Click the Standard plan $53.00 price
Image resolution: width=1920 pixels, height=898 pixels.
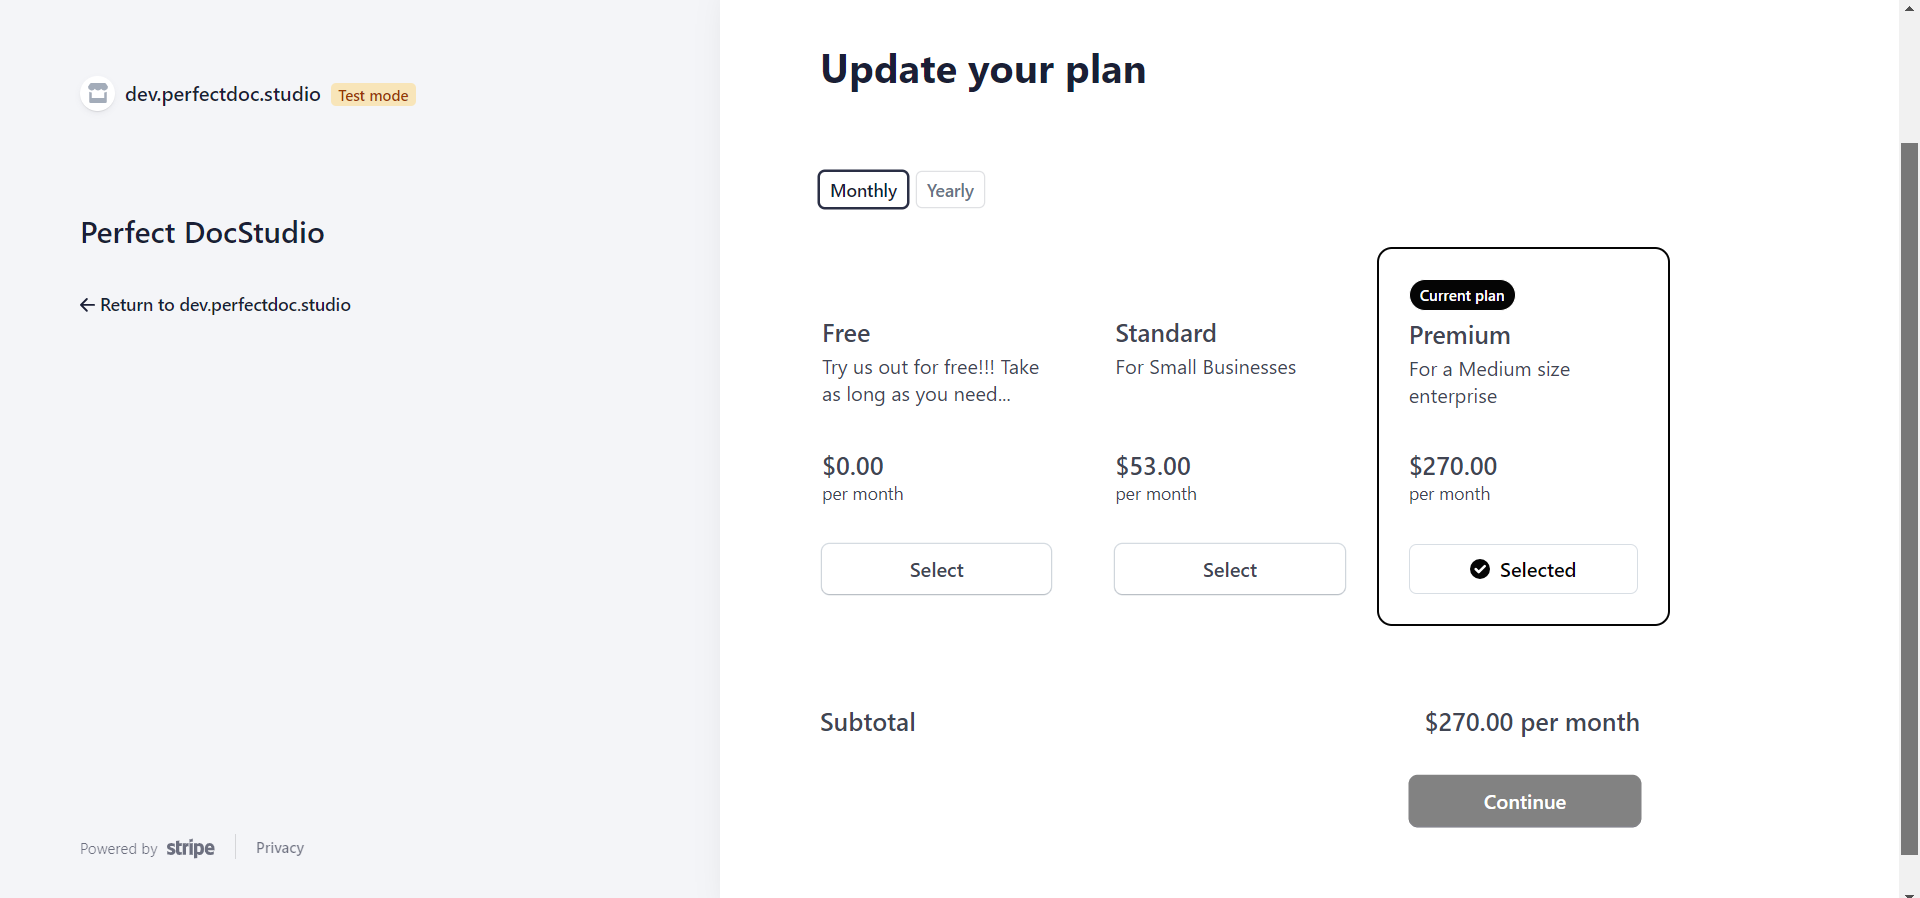(x=1153, y=466)
